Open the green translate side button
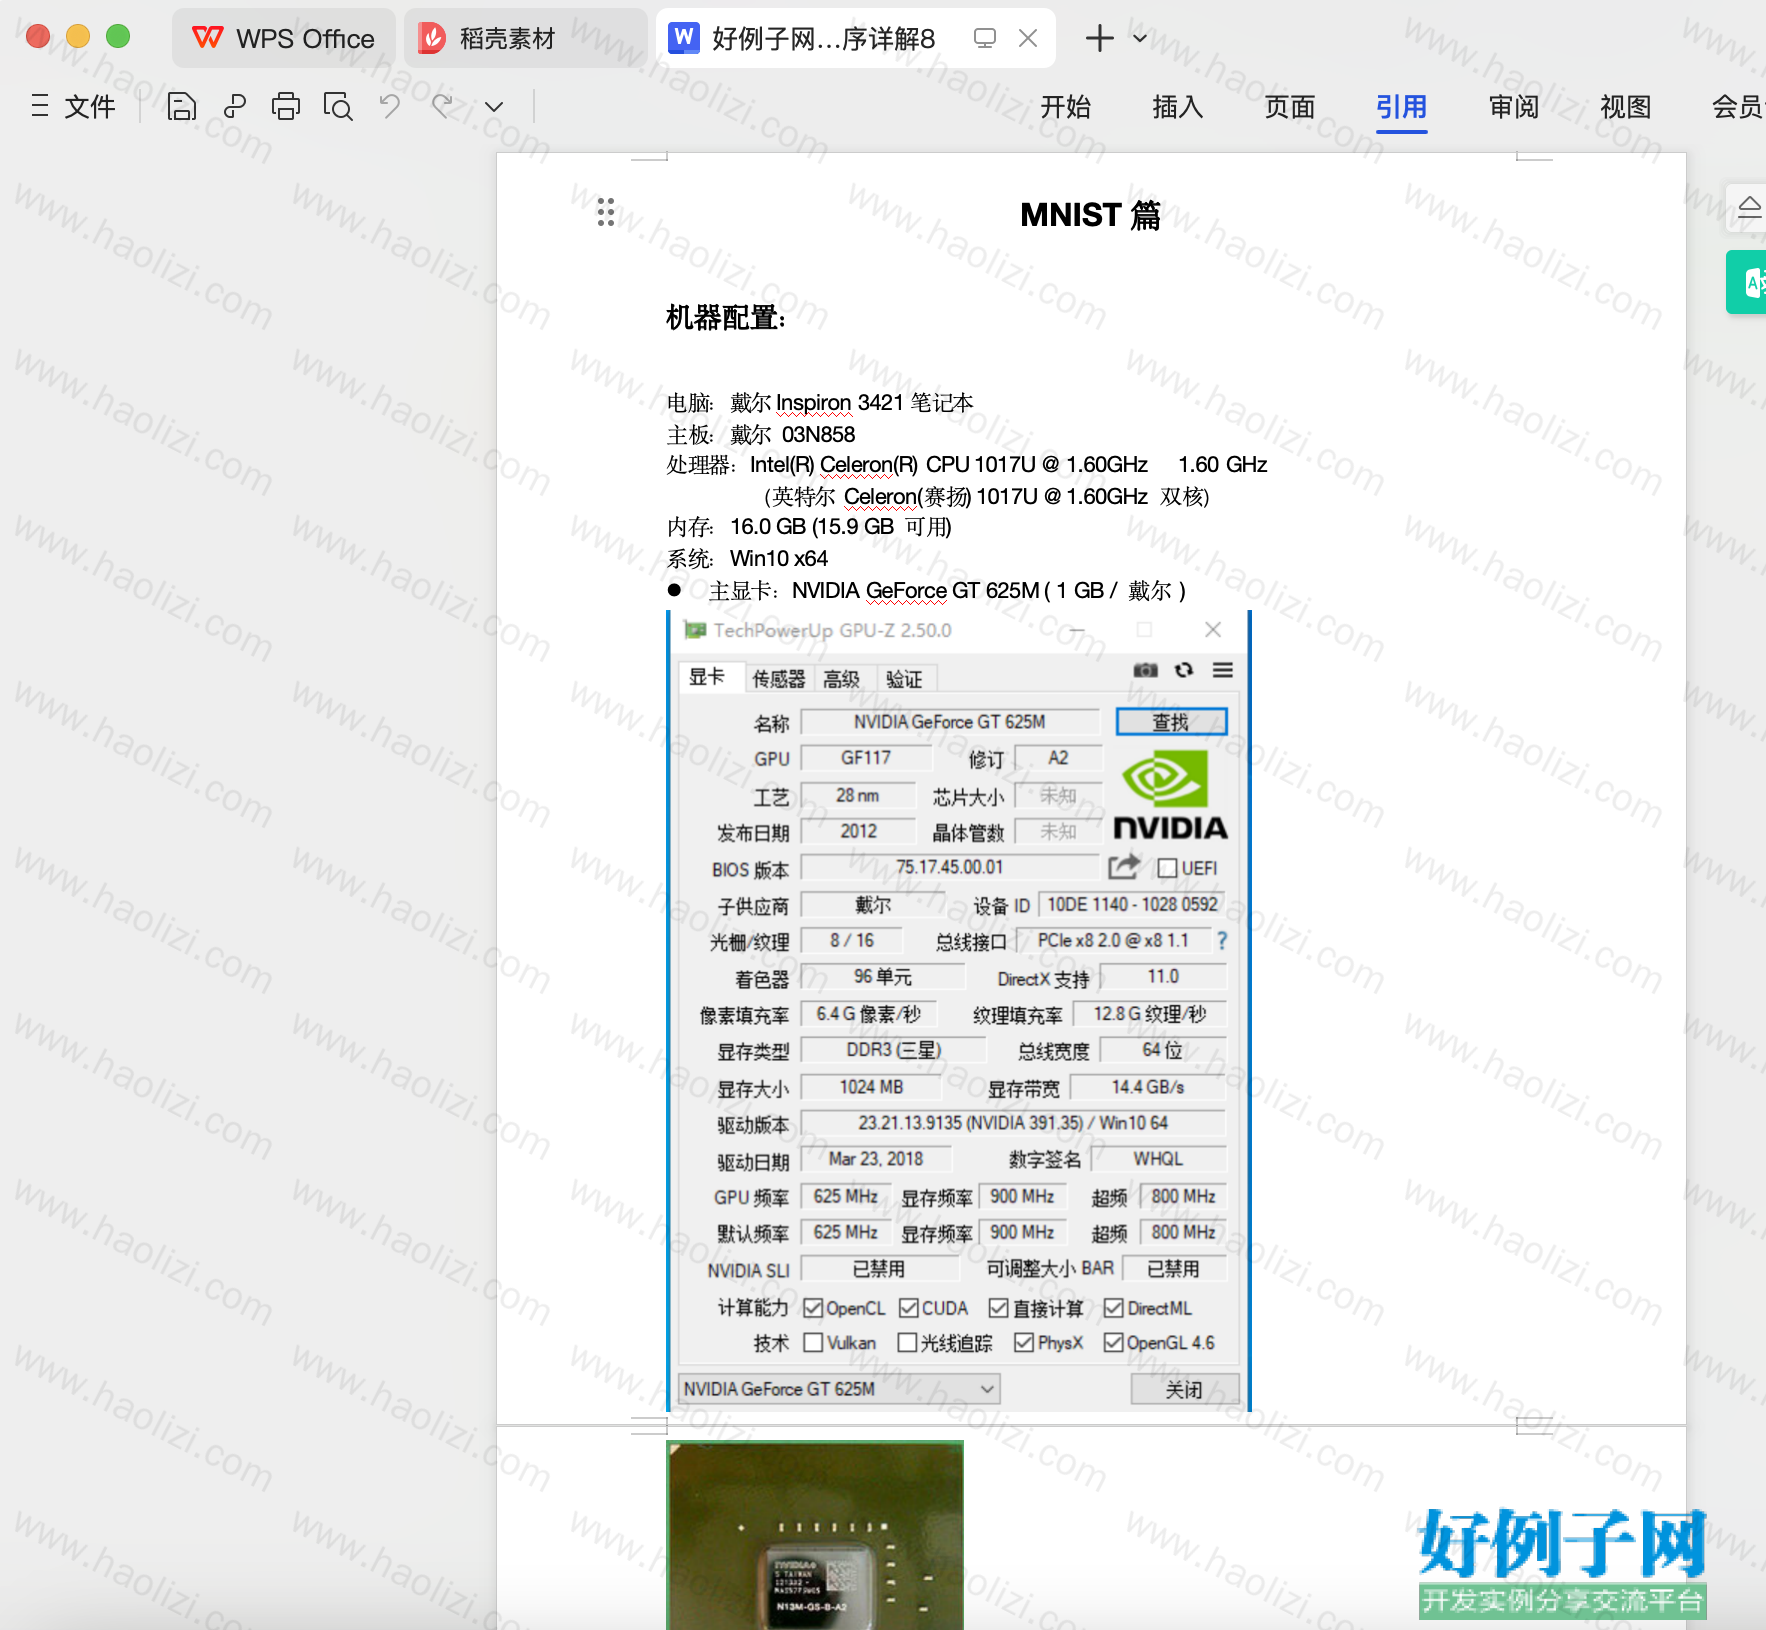The height and width of the screenshot is (1630, 1766). coord(1747,282)
